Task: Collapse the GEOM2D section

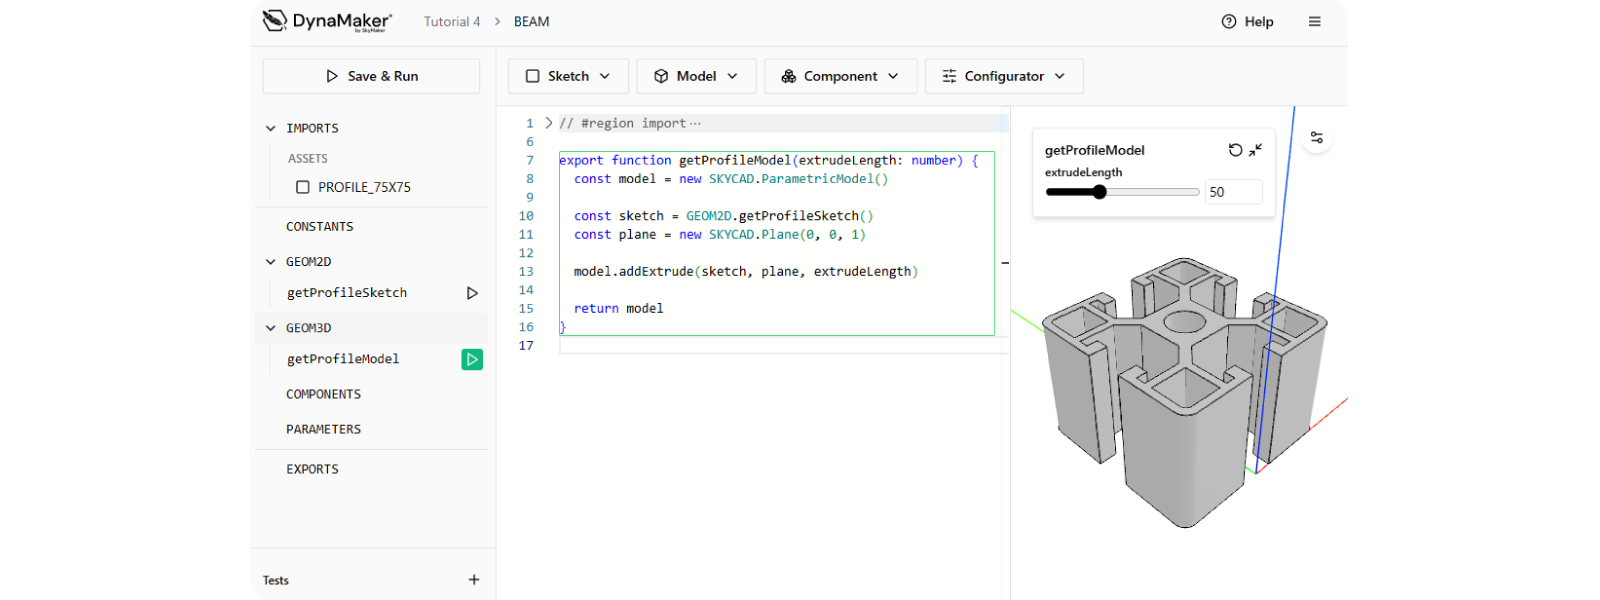Action: (271, 262)
